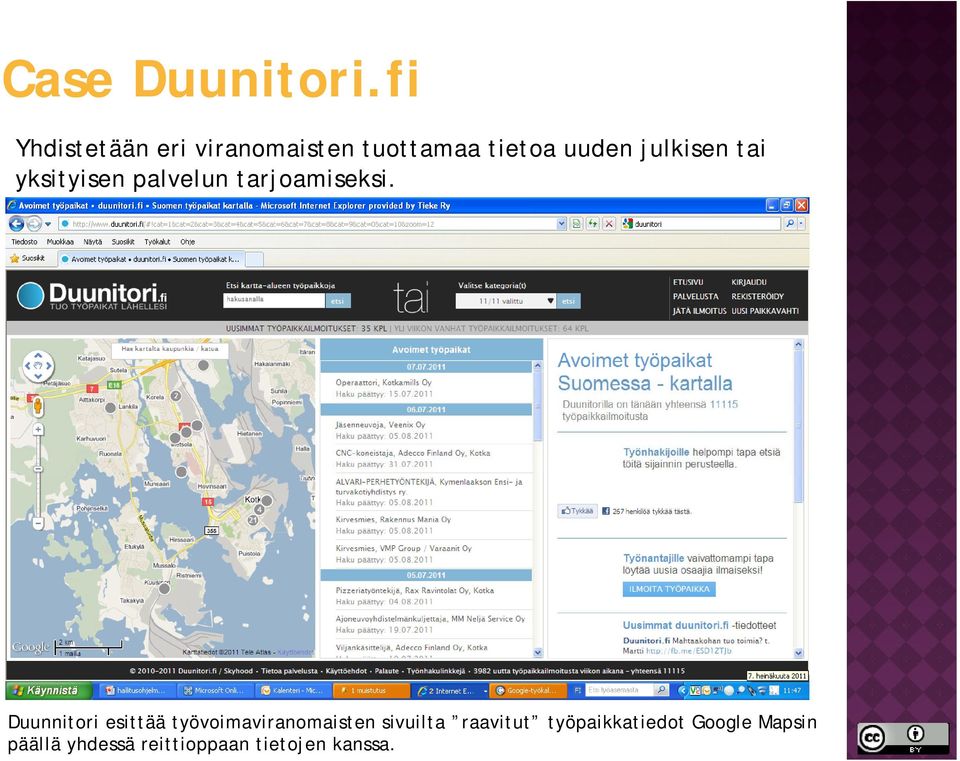Click the Käynnistä start button

coord(47,691)
